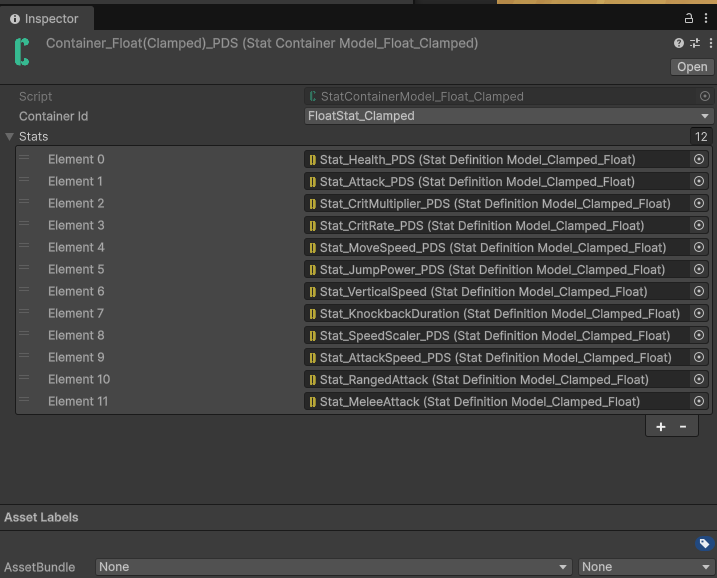Select the Element 1 label
This screenshot has width=717, height=578.
pyautogui.click(x=75, y=182)
